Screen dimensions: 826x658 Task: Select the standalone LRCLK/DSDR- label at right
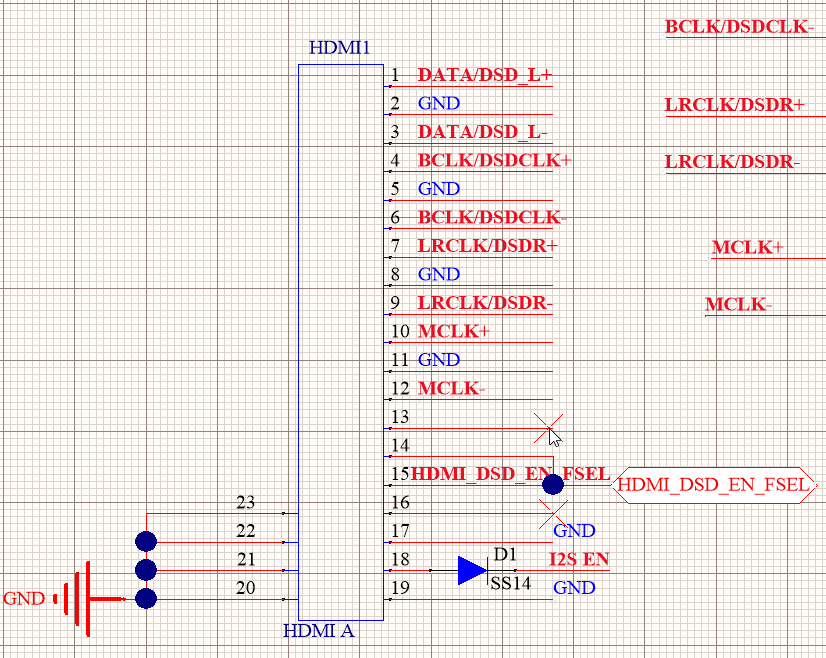click(733, 162)
